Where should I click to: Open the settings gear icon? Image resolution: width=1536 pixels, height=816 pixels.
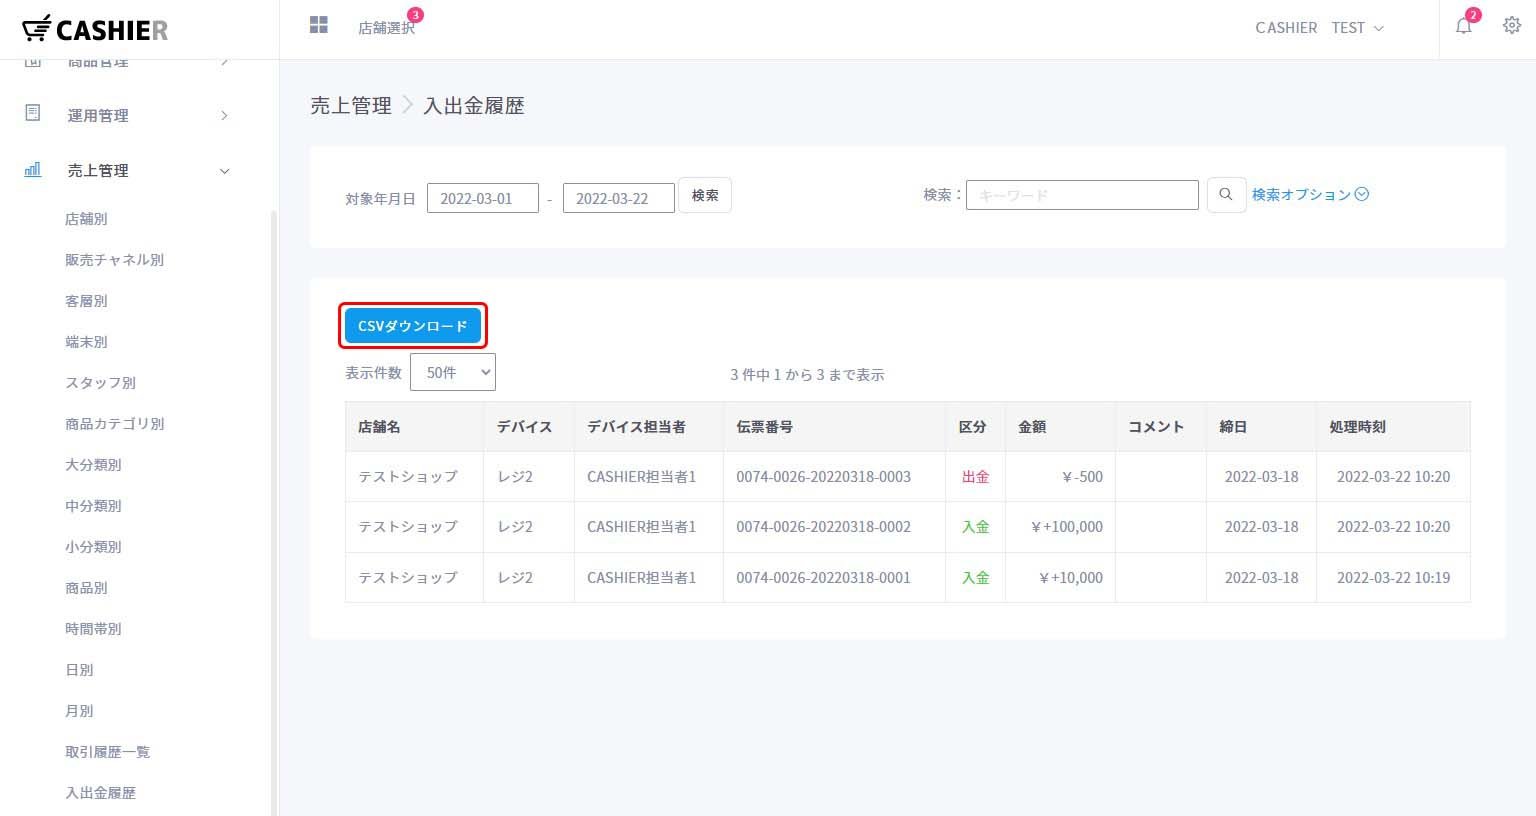1512,26
